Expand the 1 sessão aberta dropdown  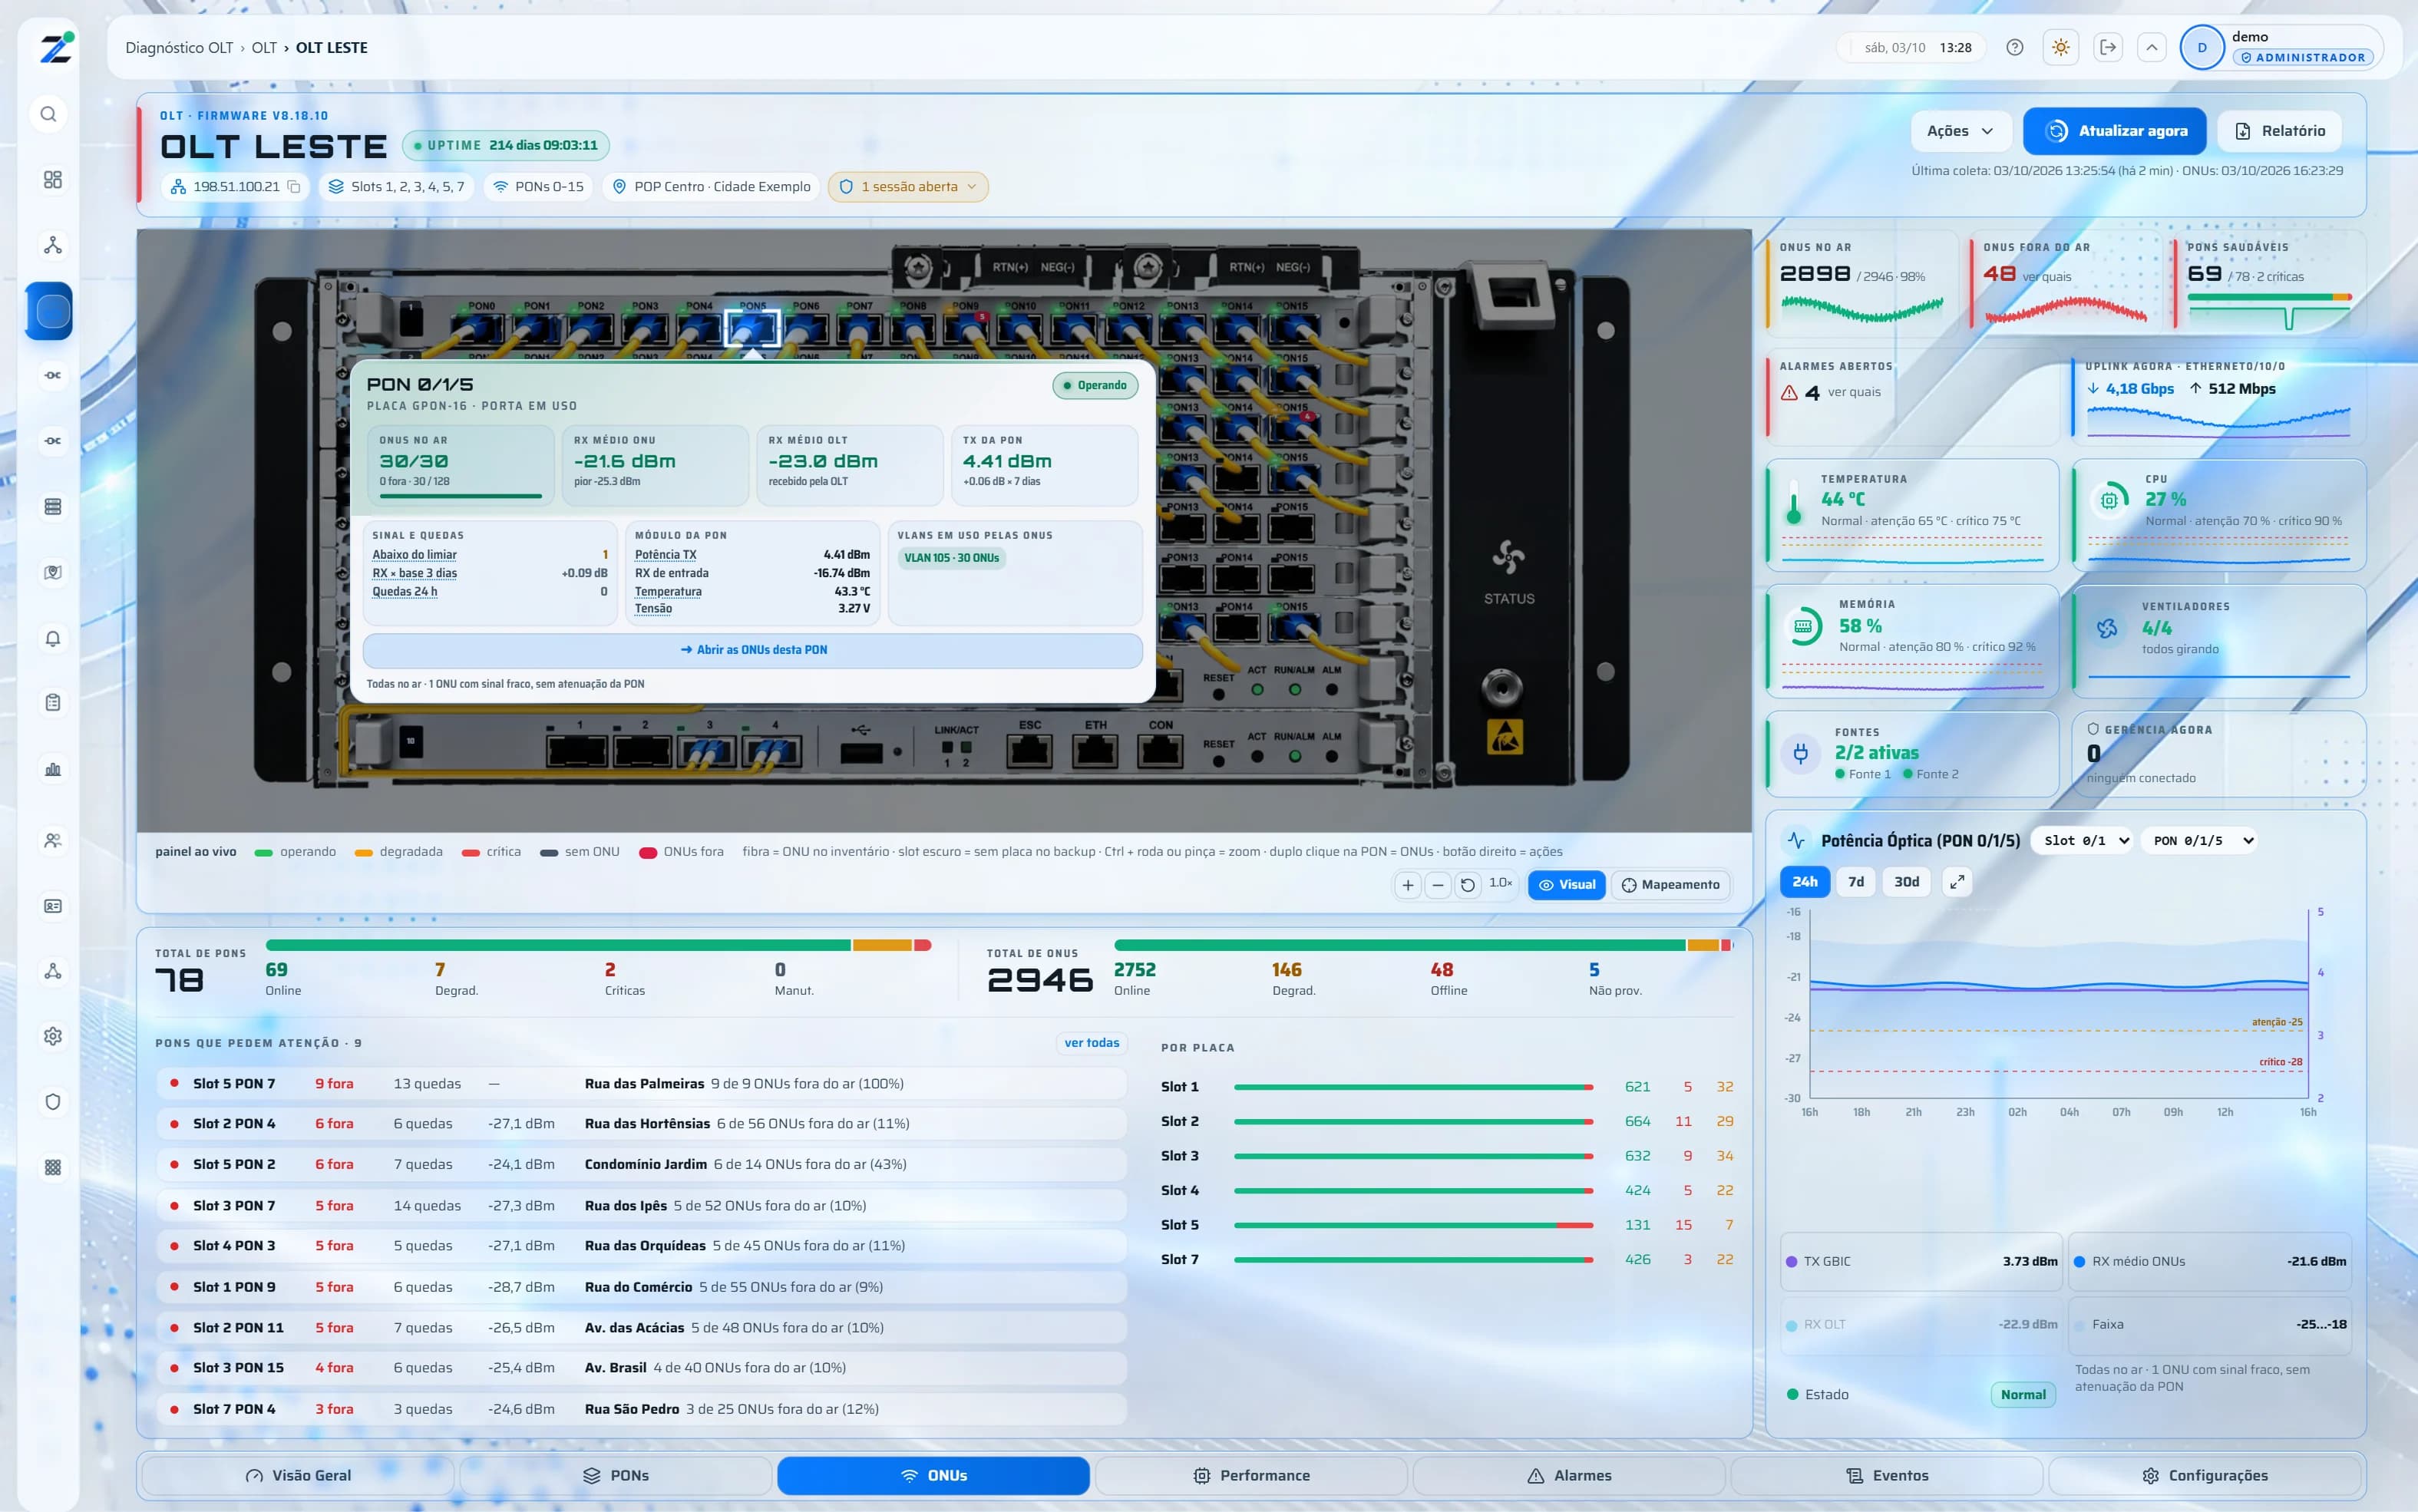908,187
